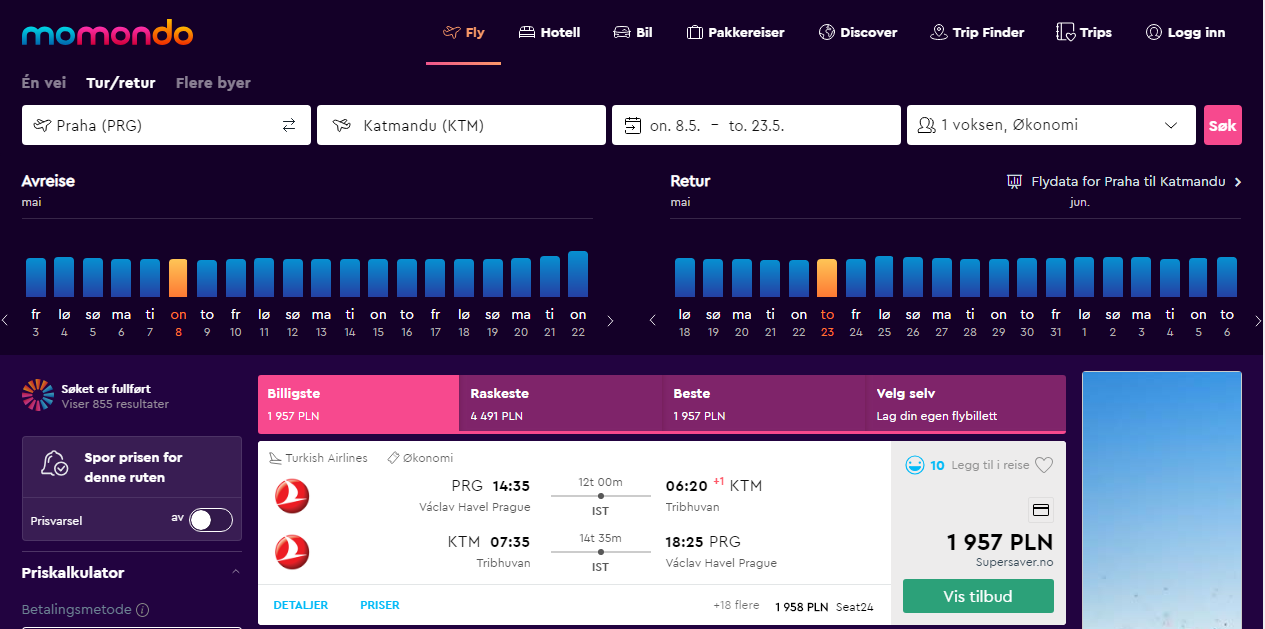Image resolution: width=1265 pixels, height=629 pixels.
Task: Open PRISER for the flight
Action: click(380, 605)
